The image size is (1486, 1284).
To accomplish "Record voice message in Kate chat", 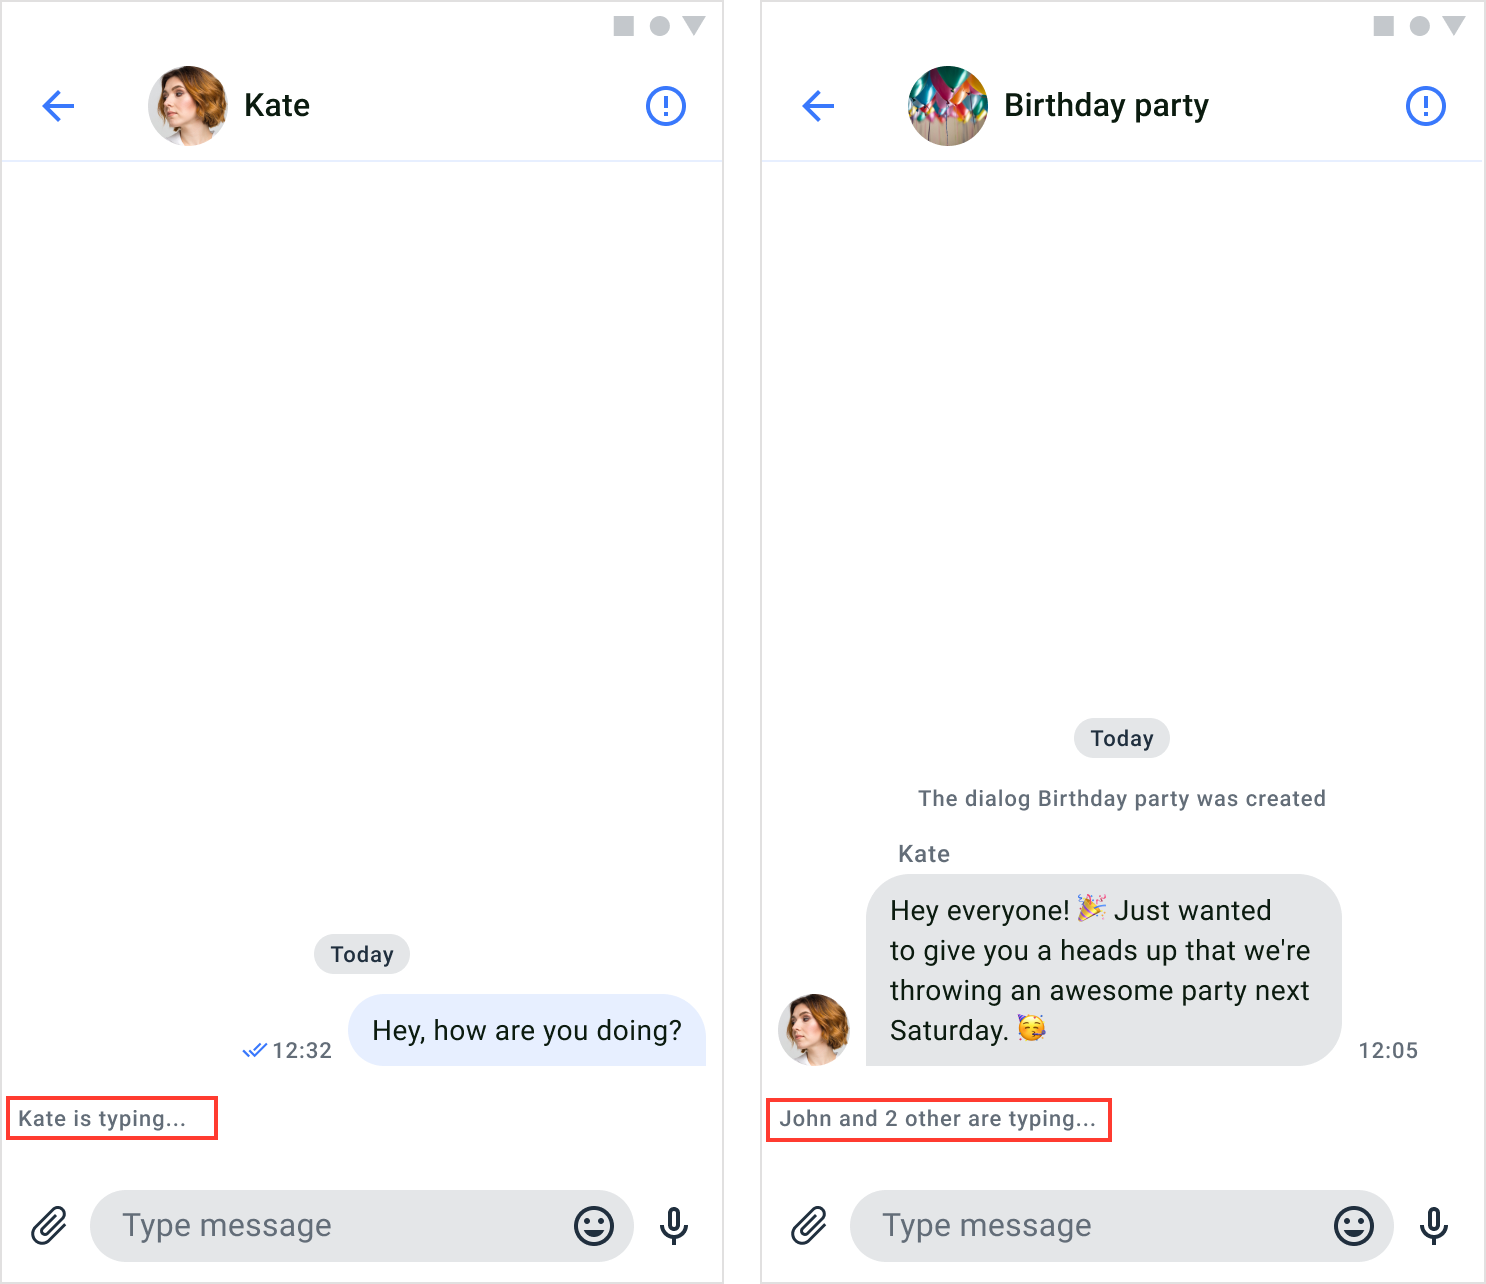I will coord(674,1225).
